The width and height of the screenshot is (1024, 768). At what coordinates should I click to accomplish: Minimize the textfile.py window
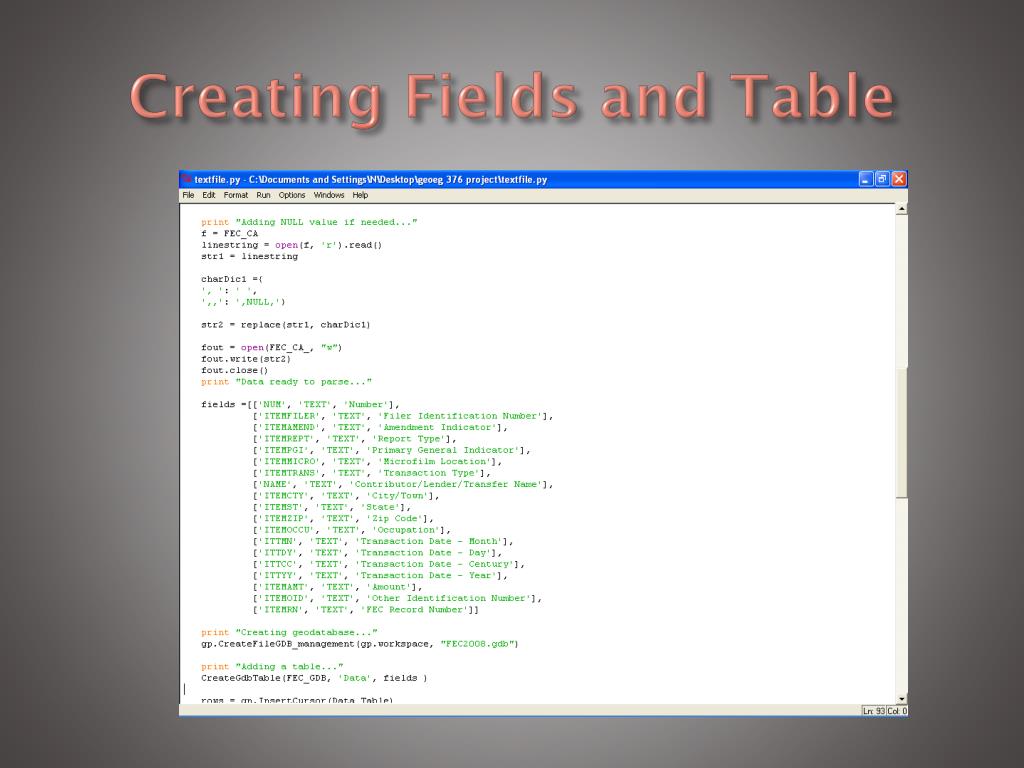point(866,179)
